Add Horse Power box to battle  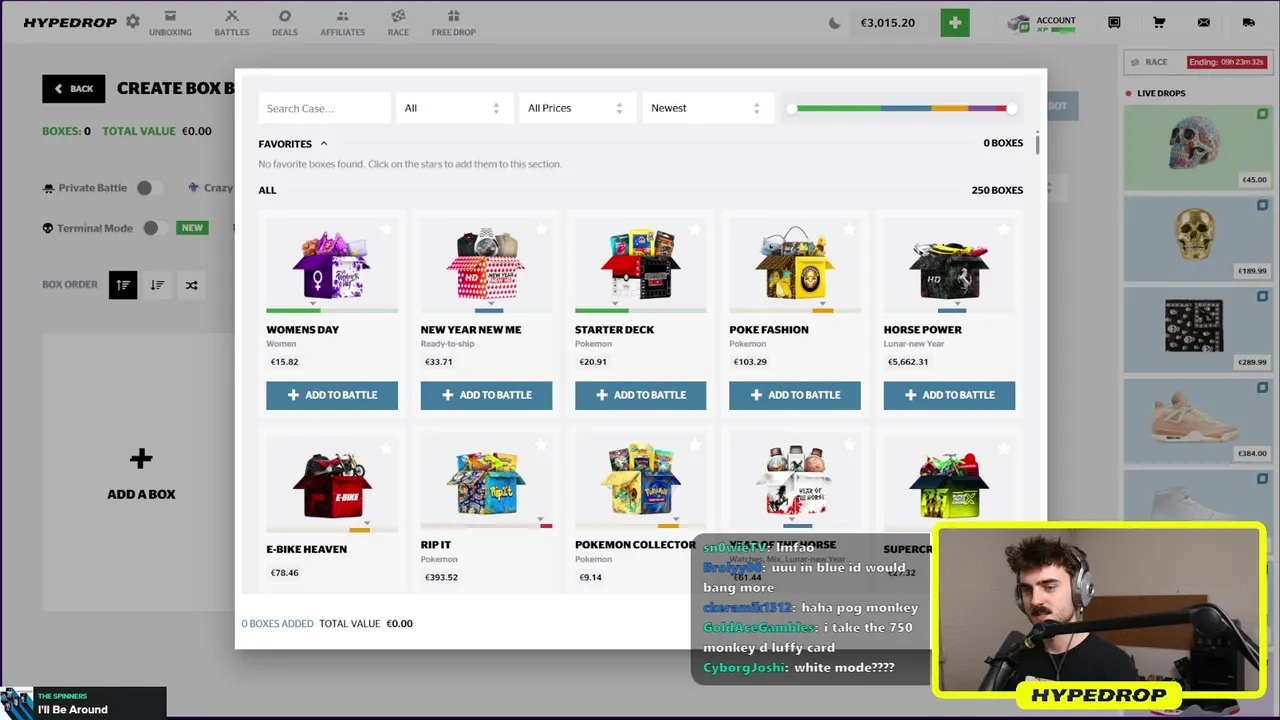click(x=949, y=395)
